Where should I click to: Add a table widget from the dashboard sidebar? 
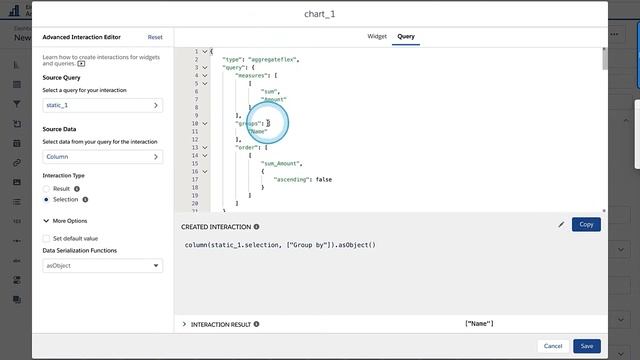click(x=17, y=84)
